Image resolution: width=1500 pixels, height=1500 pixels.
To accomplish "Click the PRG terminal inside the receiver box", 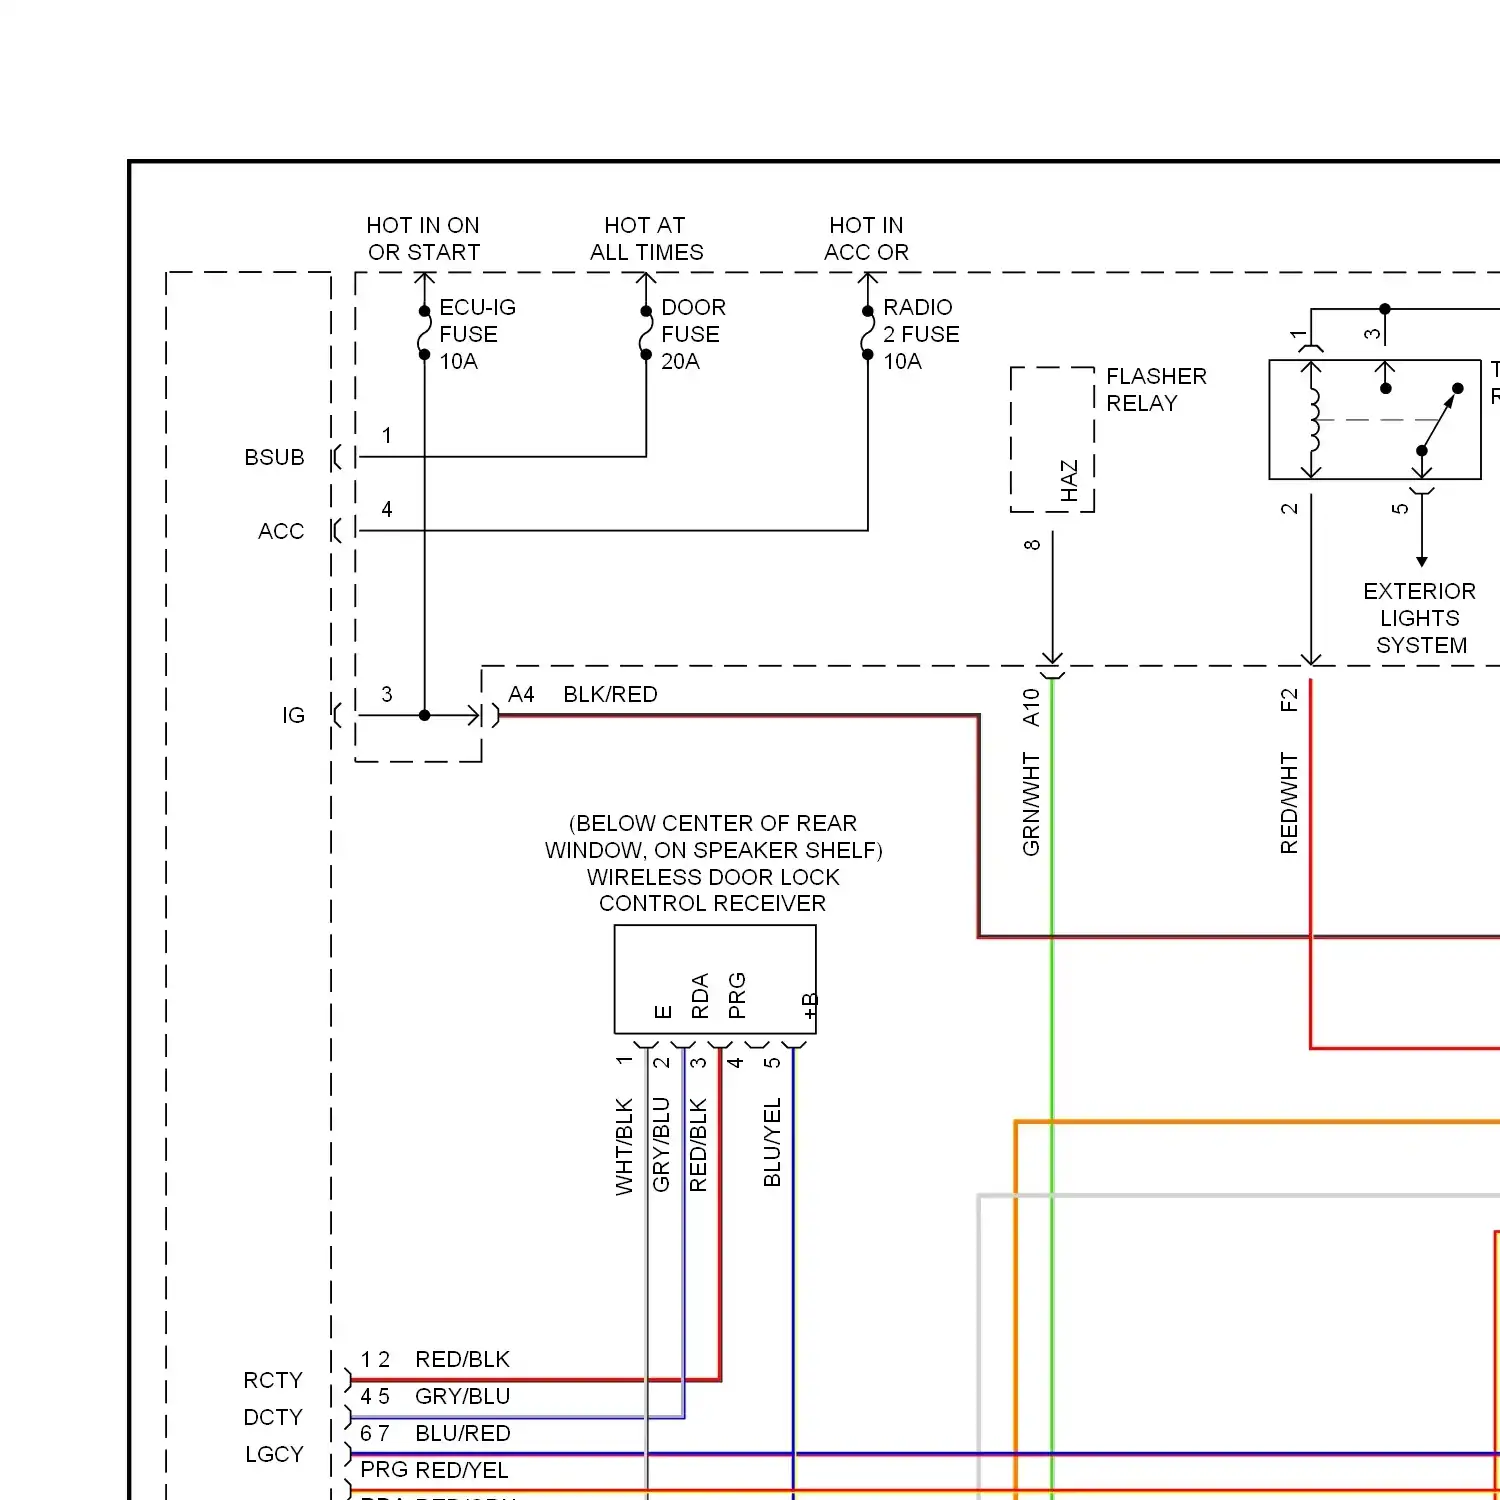I will [x=737, y=995].
